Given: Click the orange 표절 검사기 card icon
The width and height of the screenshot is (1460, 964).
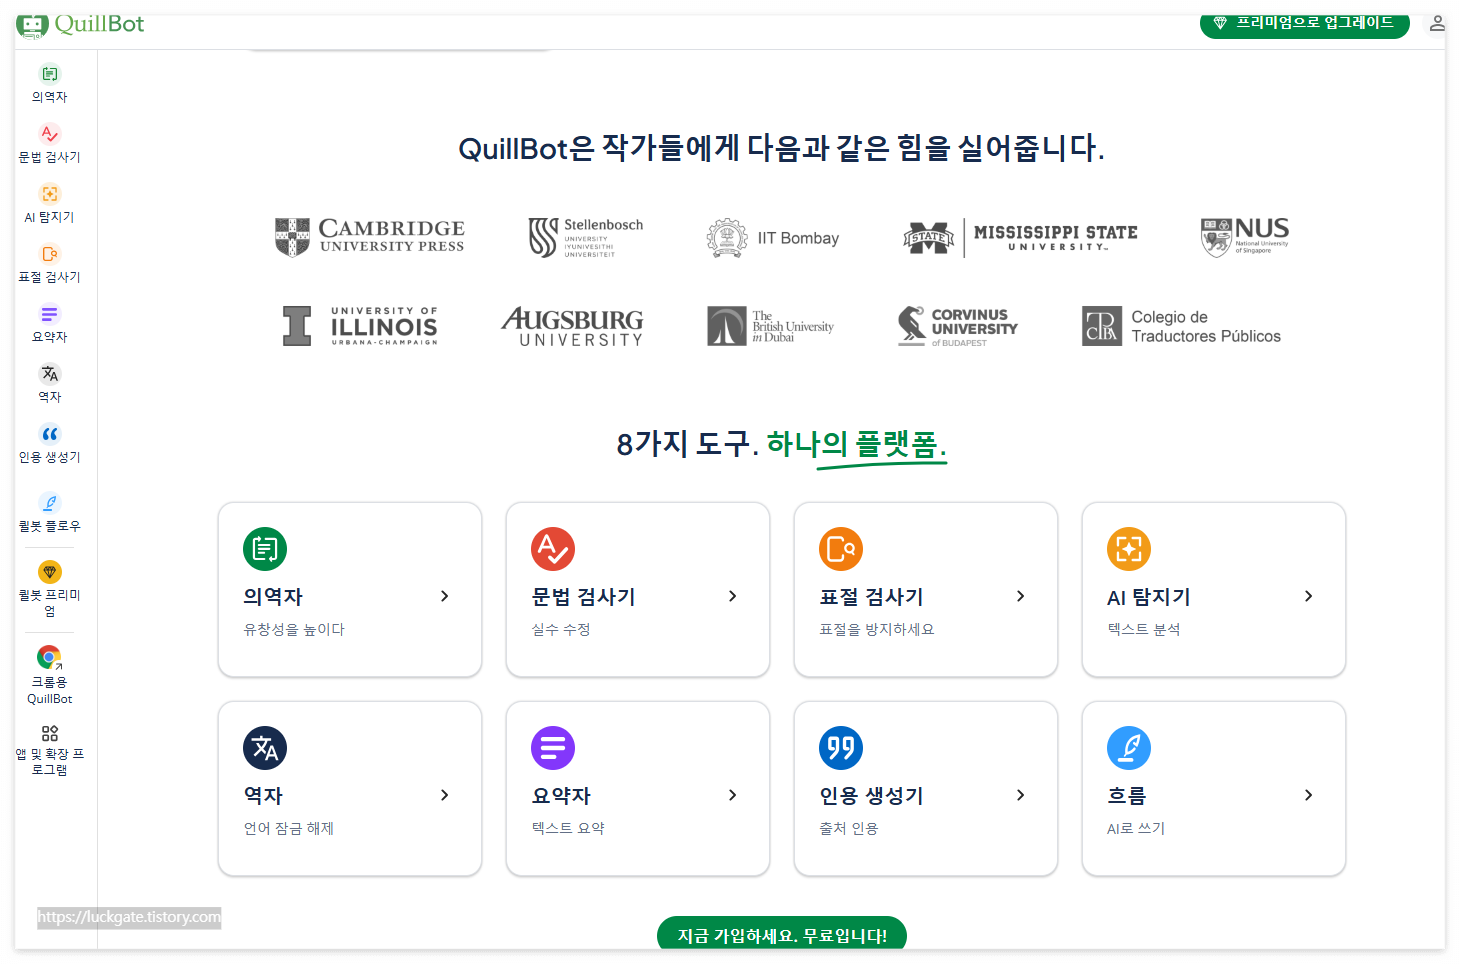Looking at the screenshot, I should click(x=841, y=549).
